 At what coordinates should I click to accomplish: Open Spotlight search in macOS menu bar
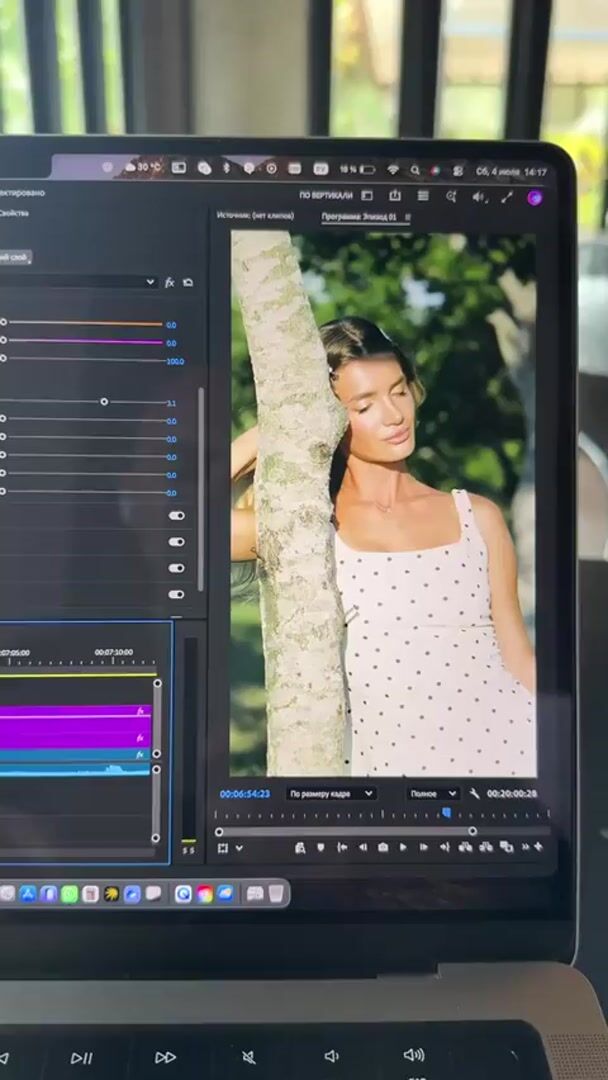pos(415,169)
